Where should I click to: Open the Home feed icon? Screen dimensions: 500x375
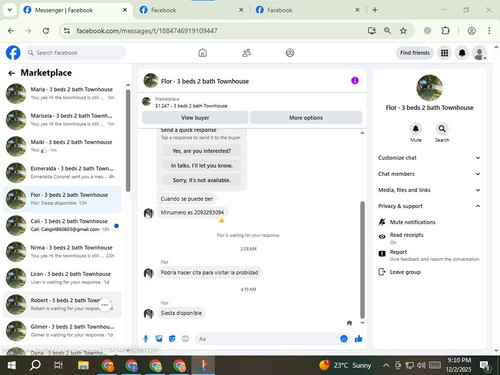click(x=202, y=53)
